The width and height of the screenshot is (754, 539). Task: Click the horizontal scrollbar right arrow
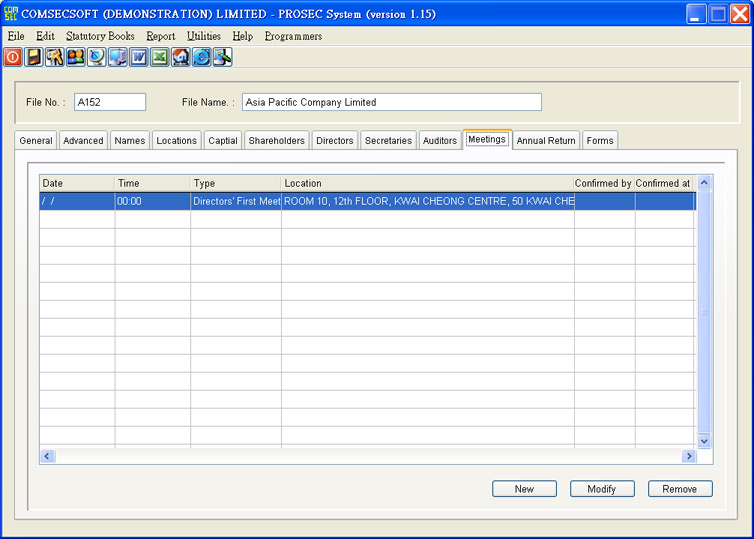point(688,456)
